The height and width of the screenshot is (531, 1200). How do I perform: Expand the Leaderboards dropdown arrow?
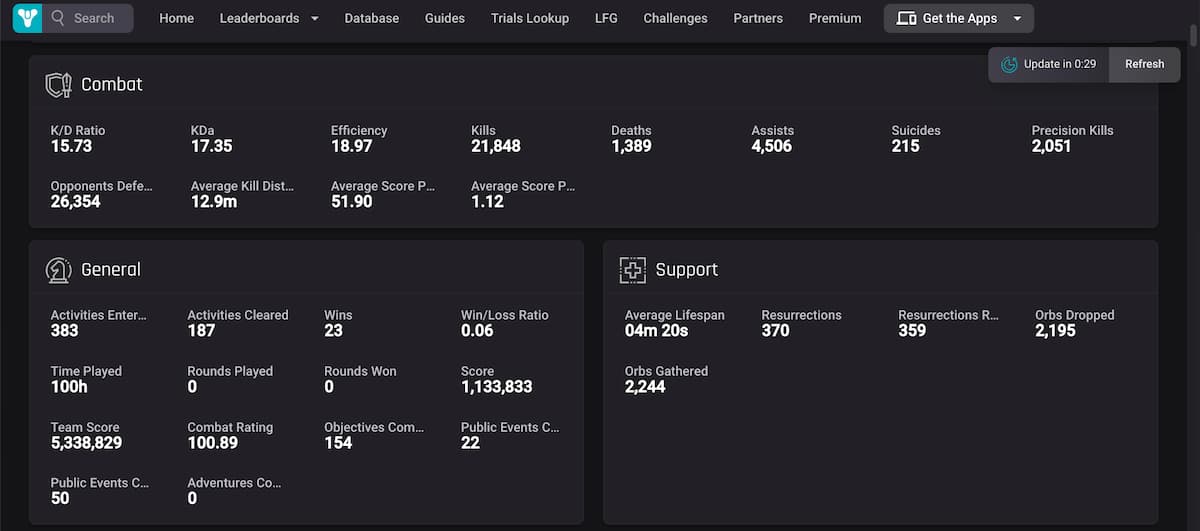(315, 18)
